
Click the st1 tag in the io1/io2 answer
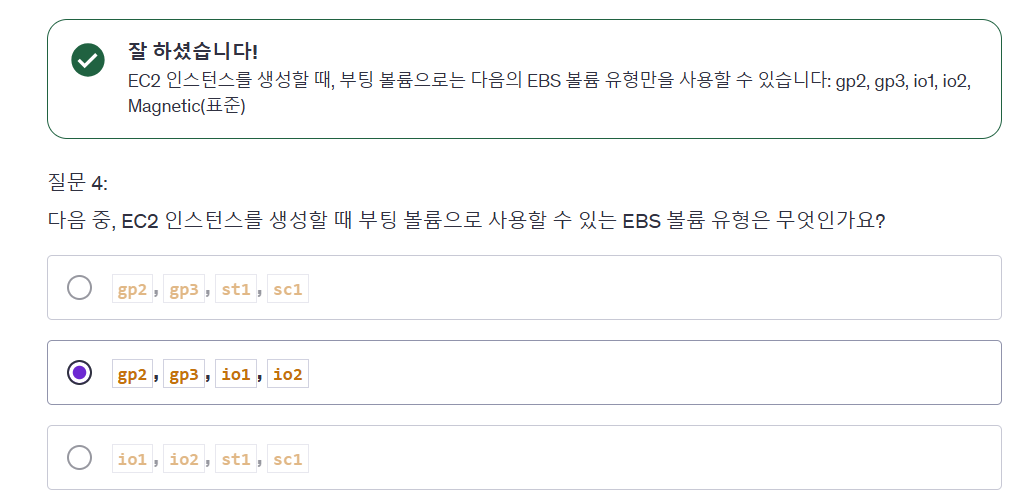pos(236,459)
